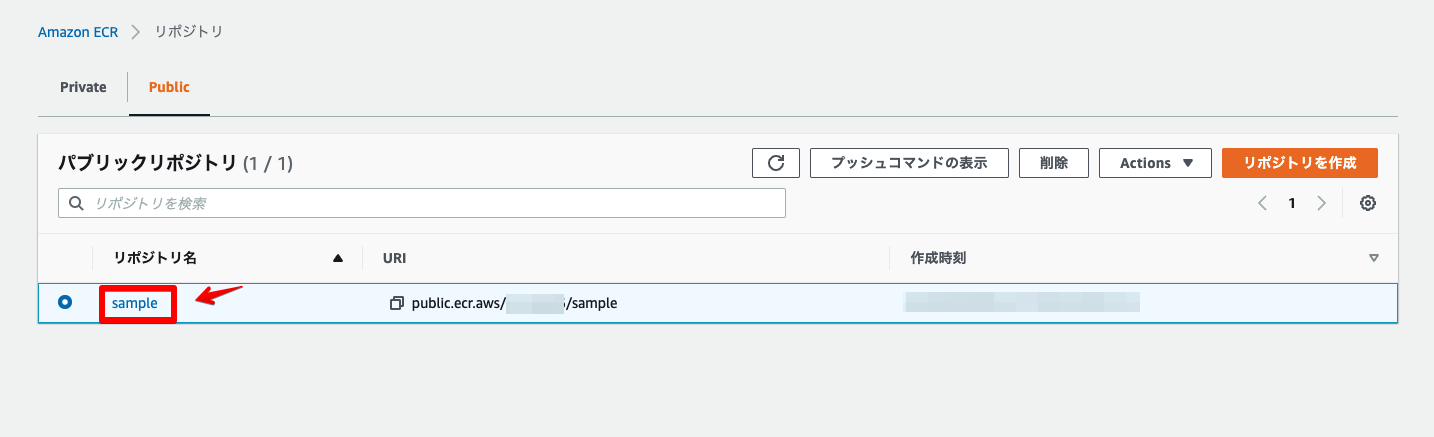Open table preferences gear icon
This screenshot has height=437, width=1434.
tap(1368, 203)
